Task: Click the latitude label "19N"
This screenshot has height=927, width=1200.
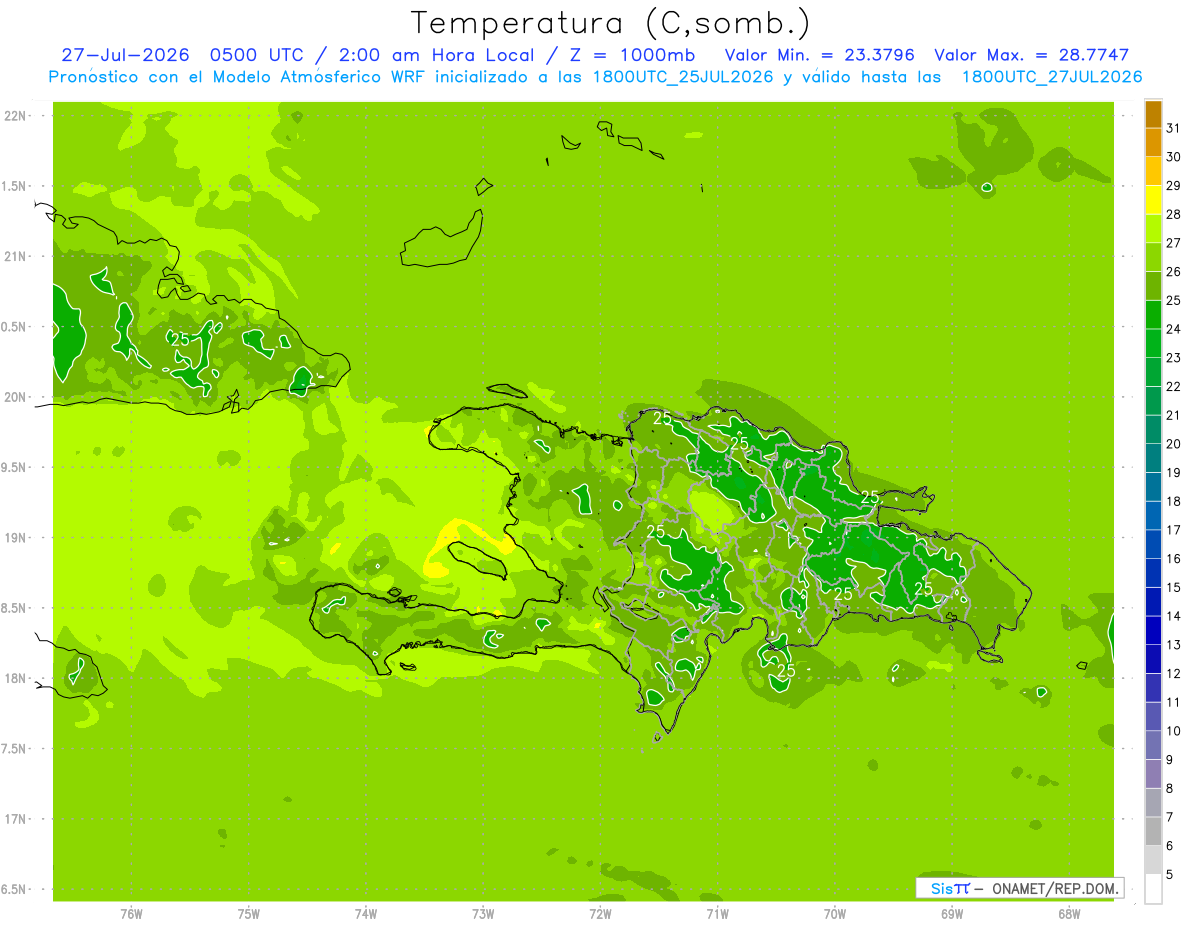Action: pos(16,538)
